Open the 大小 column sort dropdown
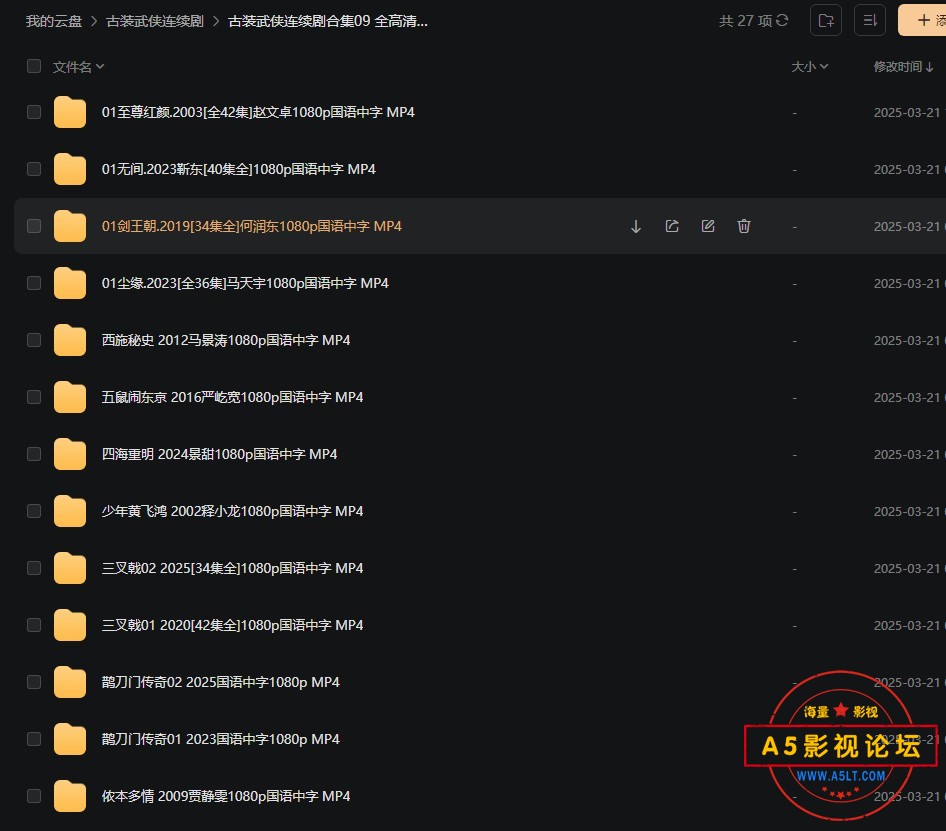Screen dimensions: 946x831 pos(810,66)
